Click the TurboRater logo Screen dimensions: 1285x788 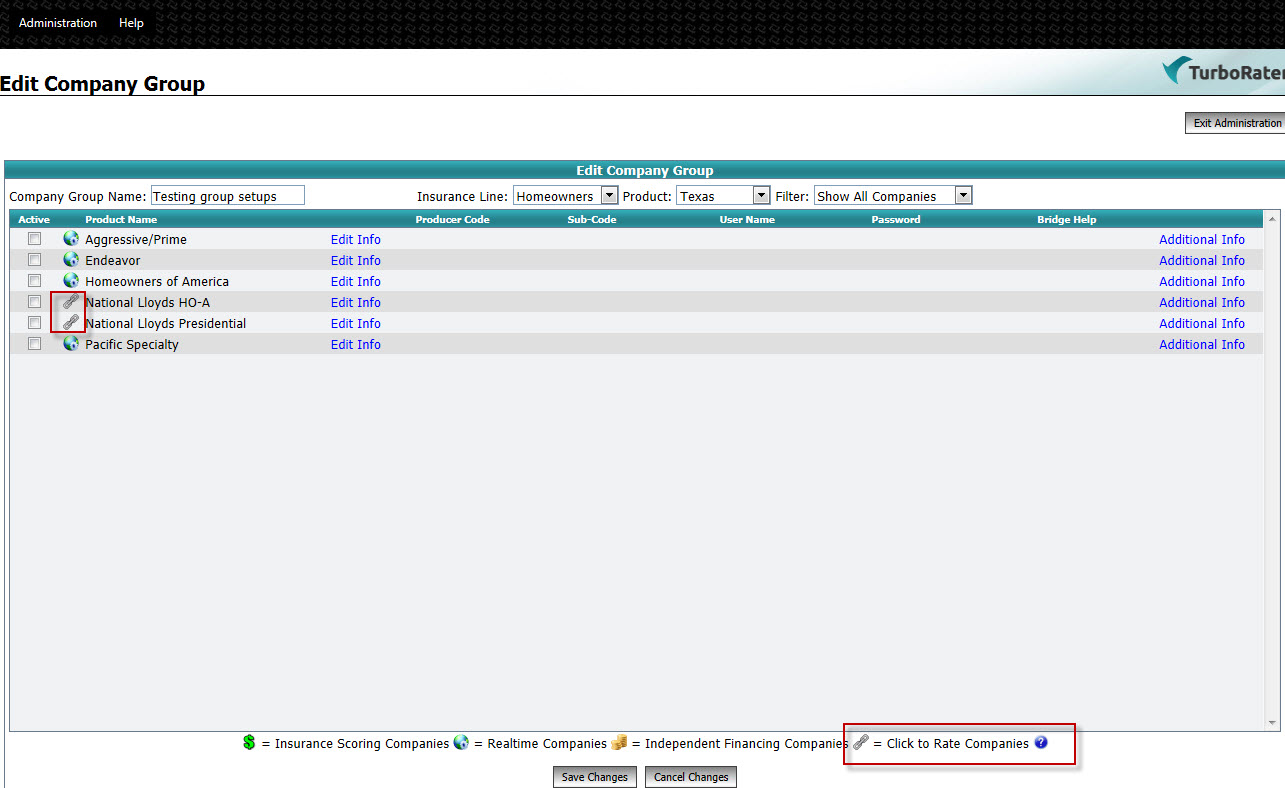click(1223, 72)
